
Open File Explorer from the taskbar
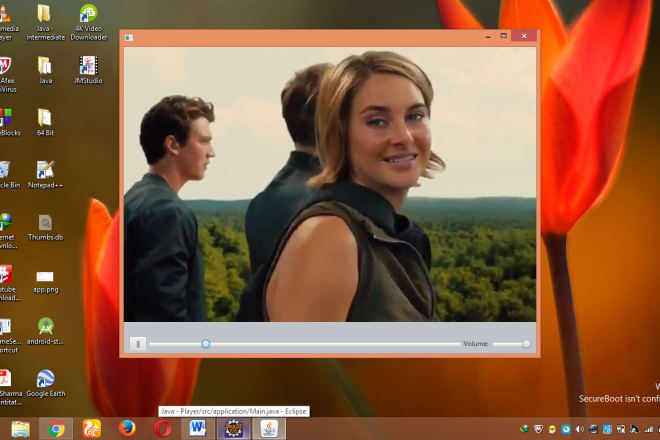click(x=20, y=429)
